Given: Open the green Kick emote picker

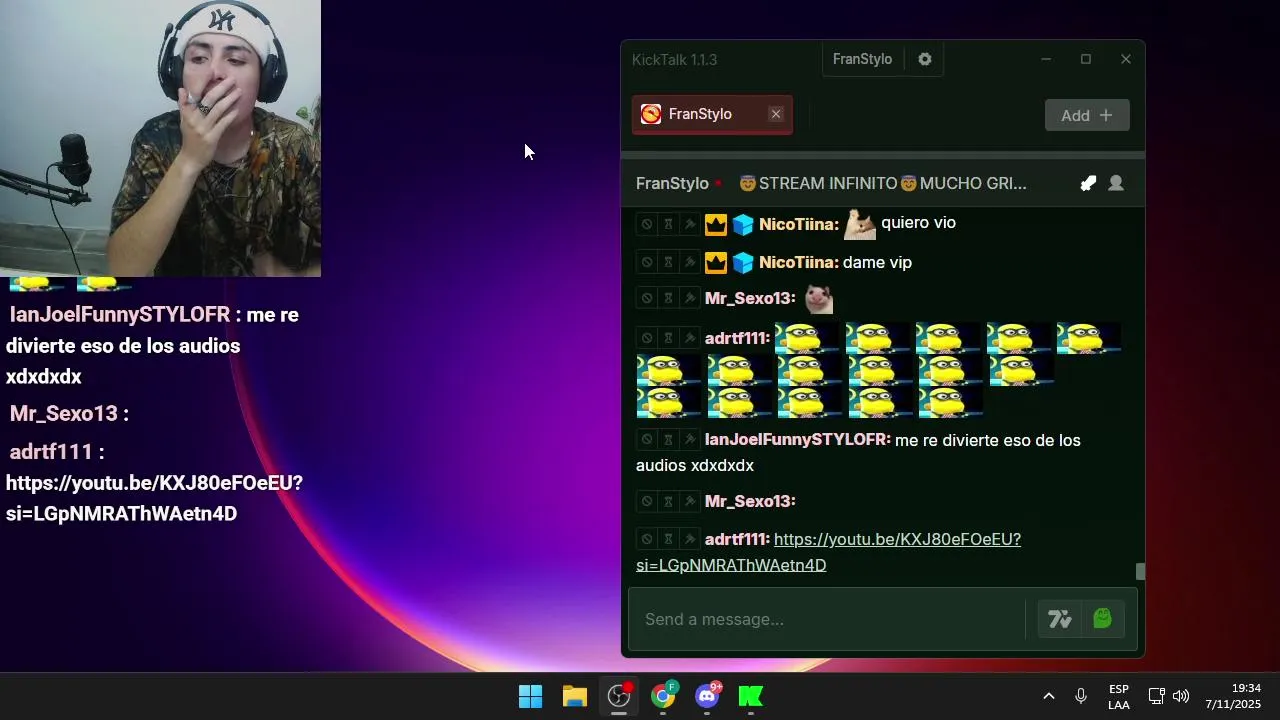Looking at the screenshot, I should coord(1103,619).
